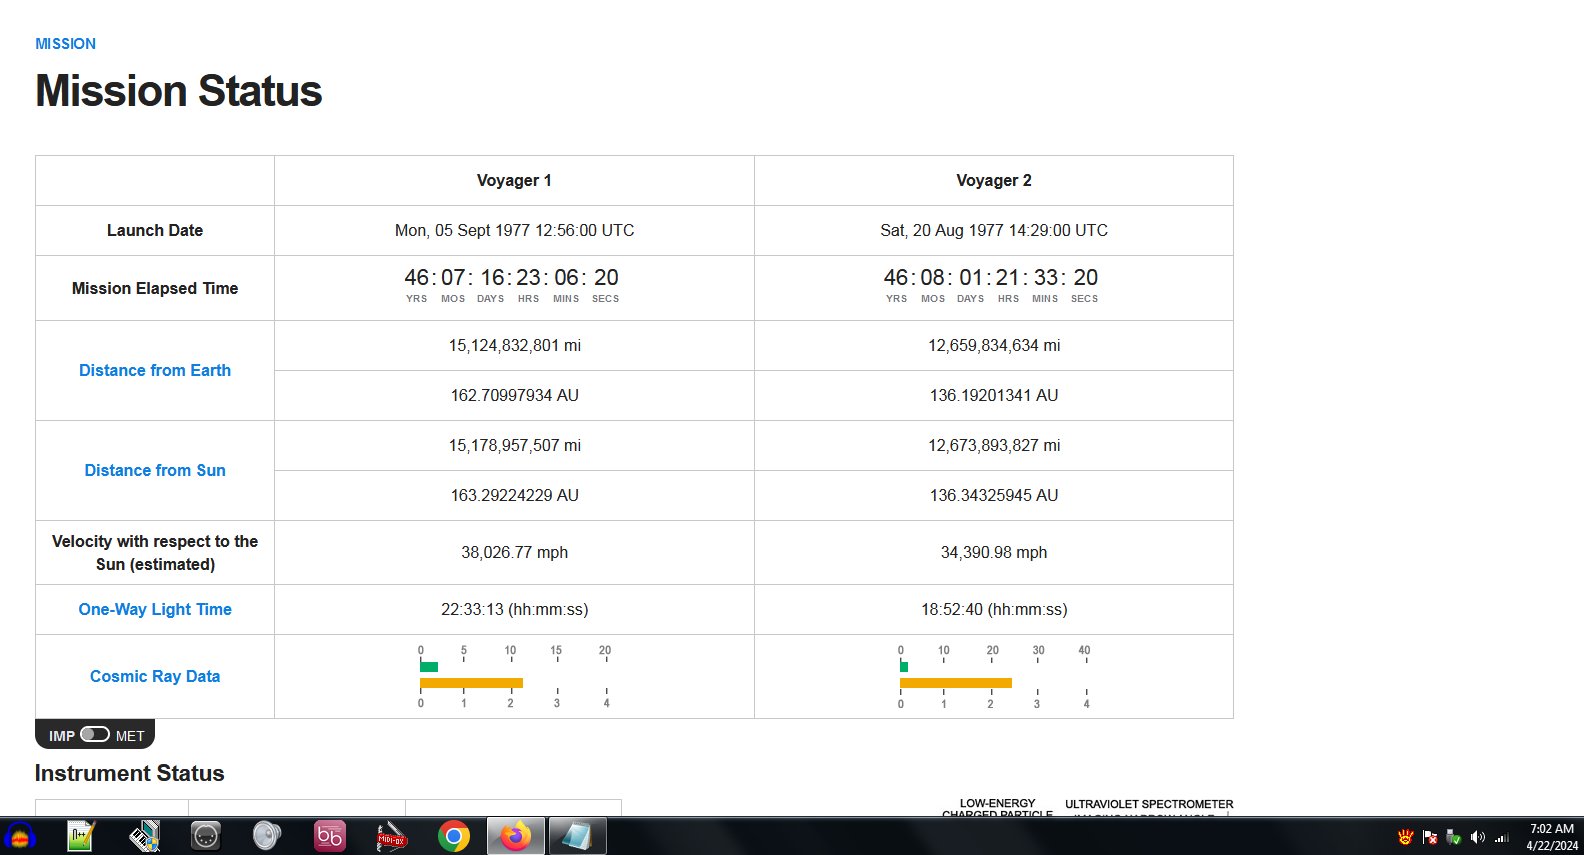Switch to the Firefox window in taskbar
1584x855 pixels.
pos(515,835)
